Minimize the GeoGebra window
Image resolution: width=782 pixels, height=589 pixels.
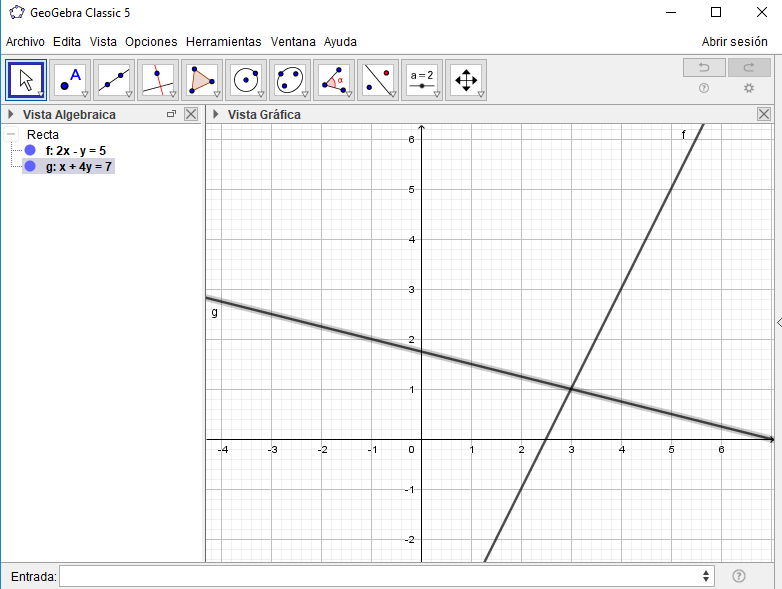pos(671,12)
